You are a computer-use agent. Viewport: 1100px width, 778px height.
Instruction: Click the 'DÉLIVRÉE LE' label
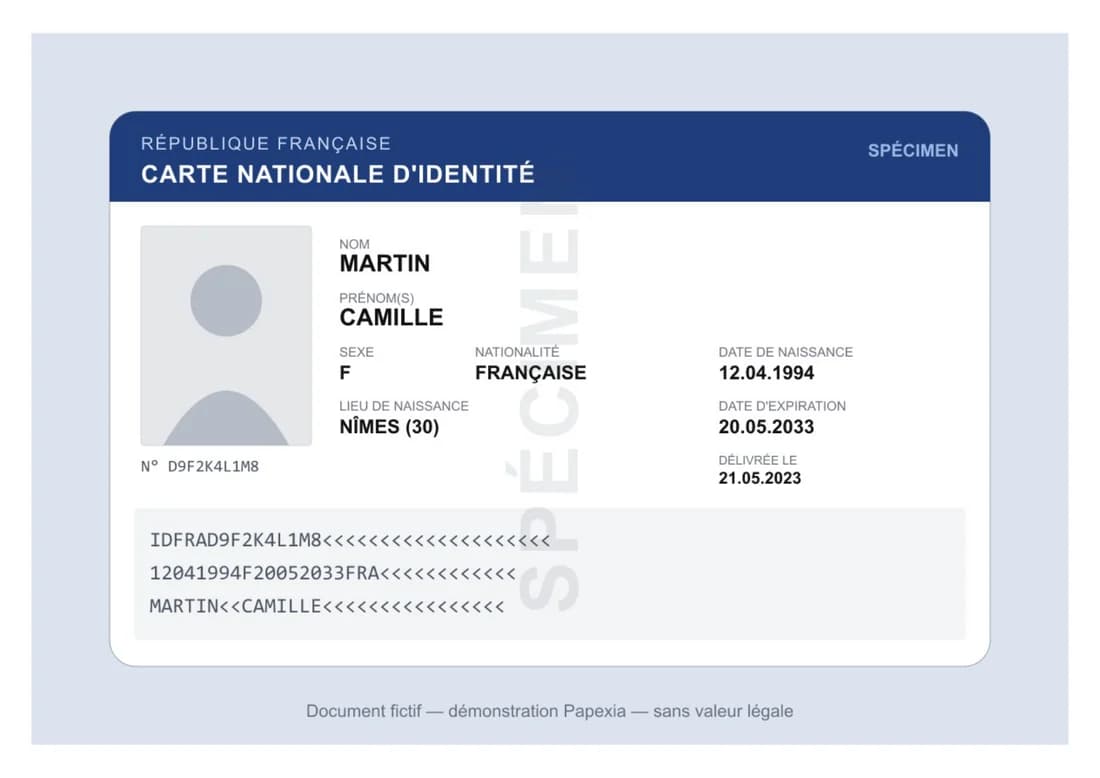pos(758,460)
